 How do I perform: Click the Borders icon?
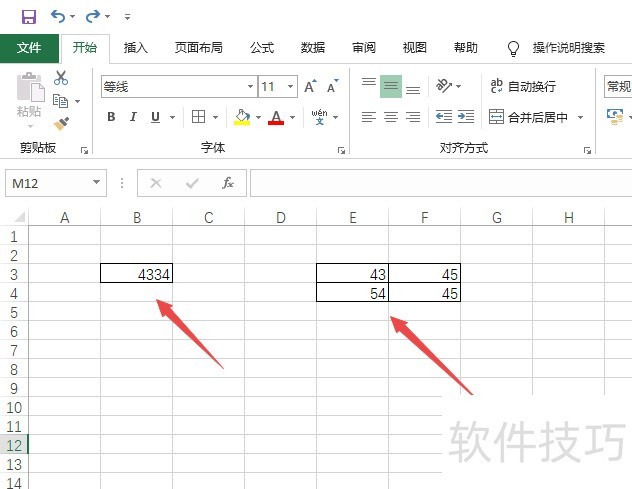[199, 117]
